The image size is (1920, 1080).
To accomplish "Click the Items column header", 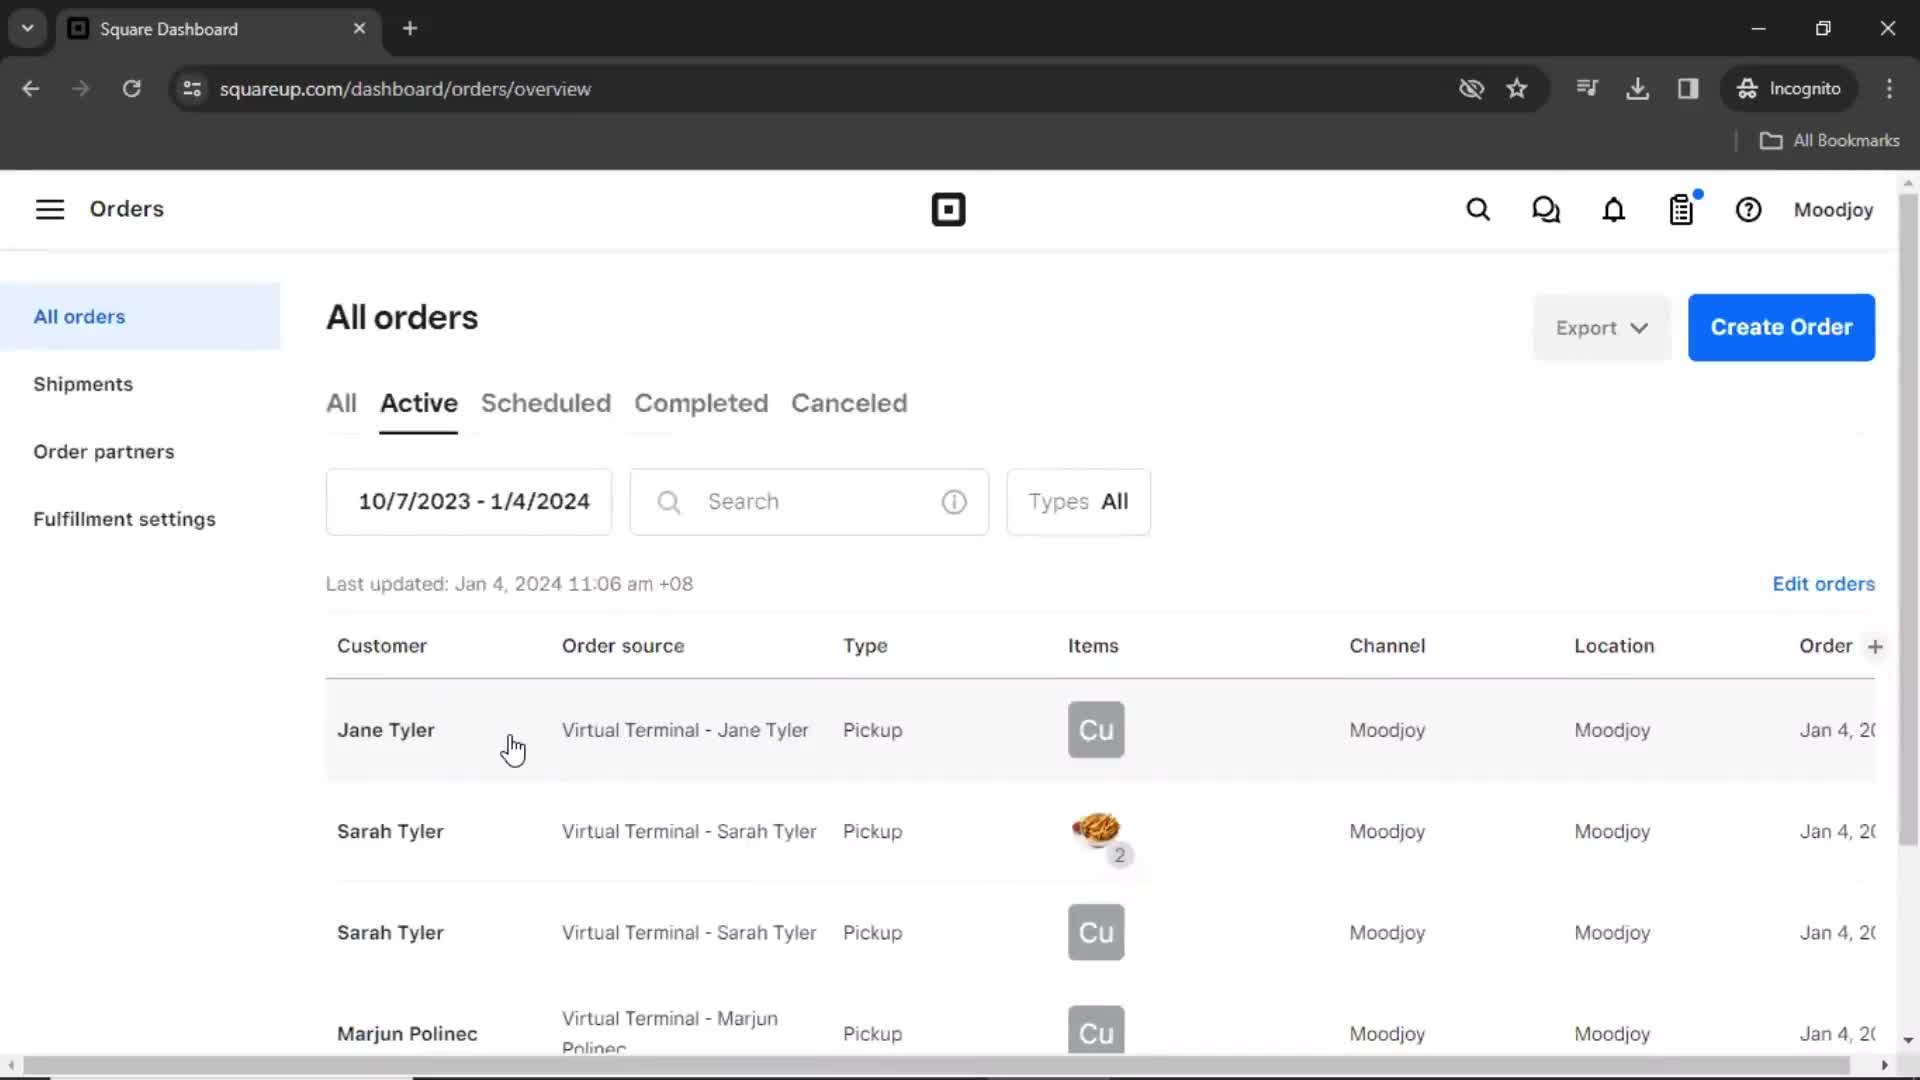I will [1093, 646].
